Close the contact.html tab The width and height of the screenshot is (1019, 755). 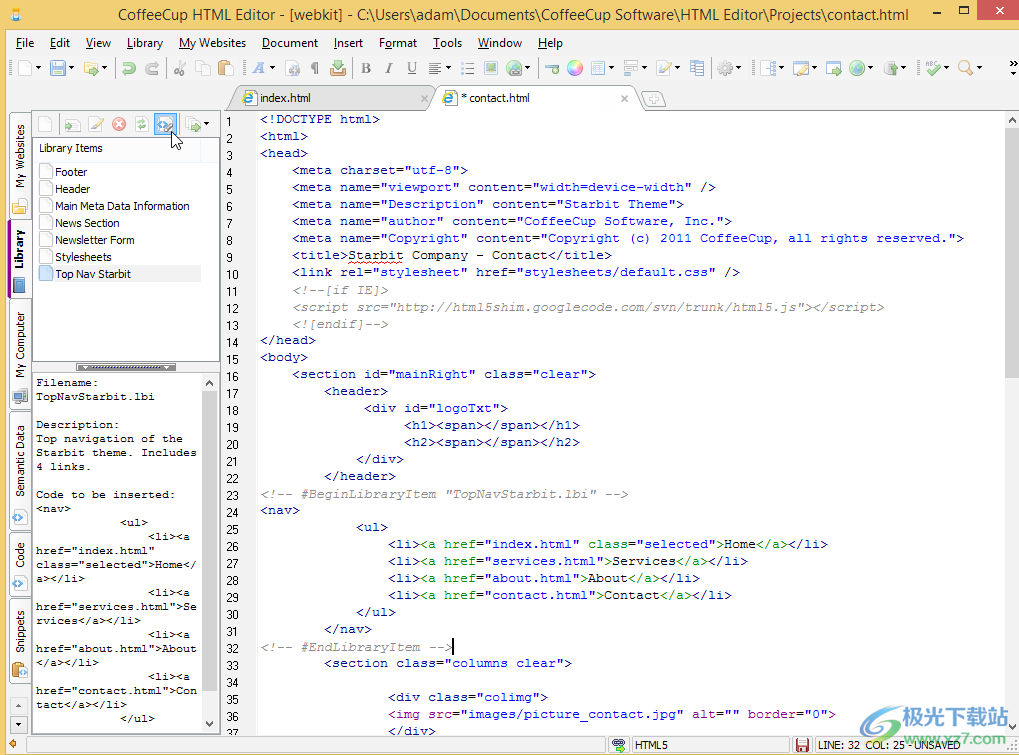coord(624,99)
